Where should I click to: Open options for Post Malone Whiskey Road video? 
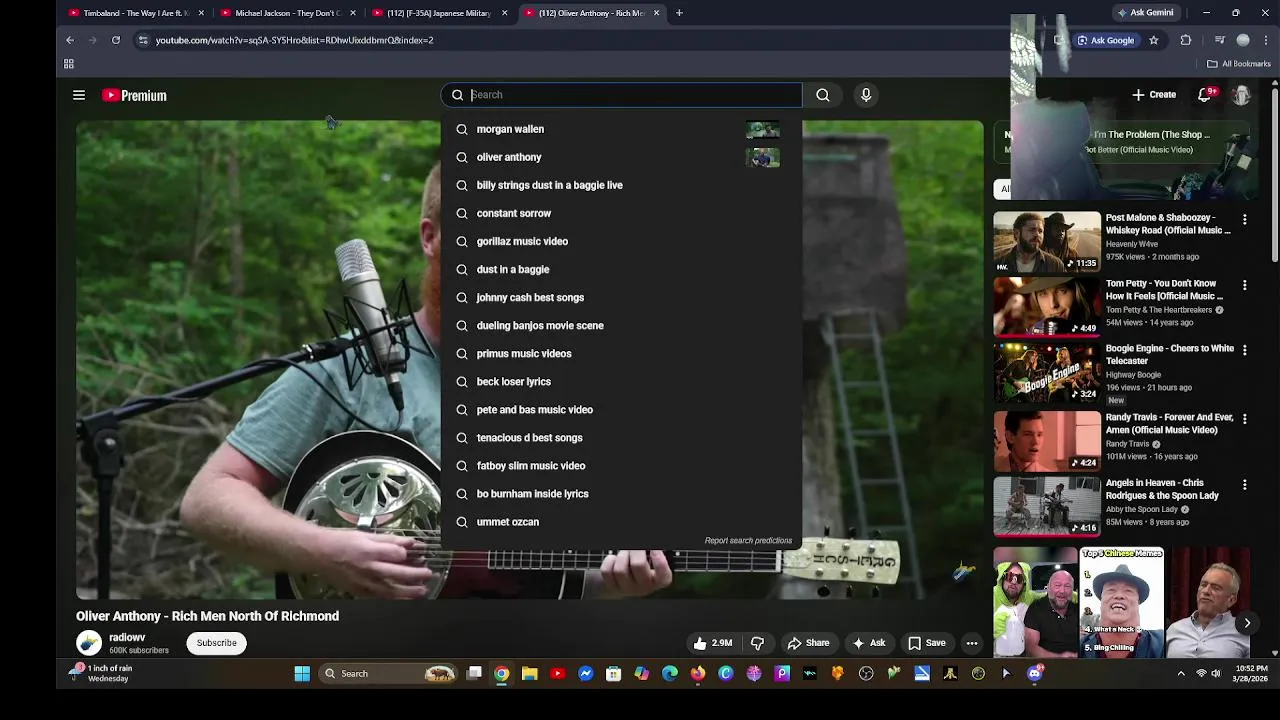click(x=1244, y=219)
